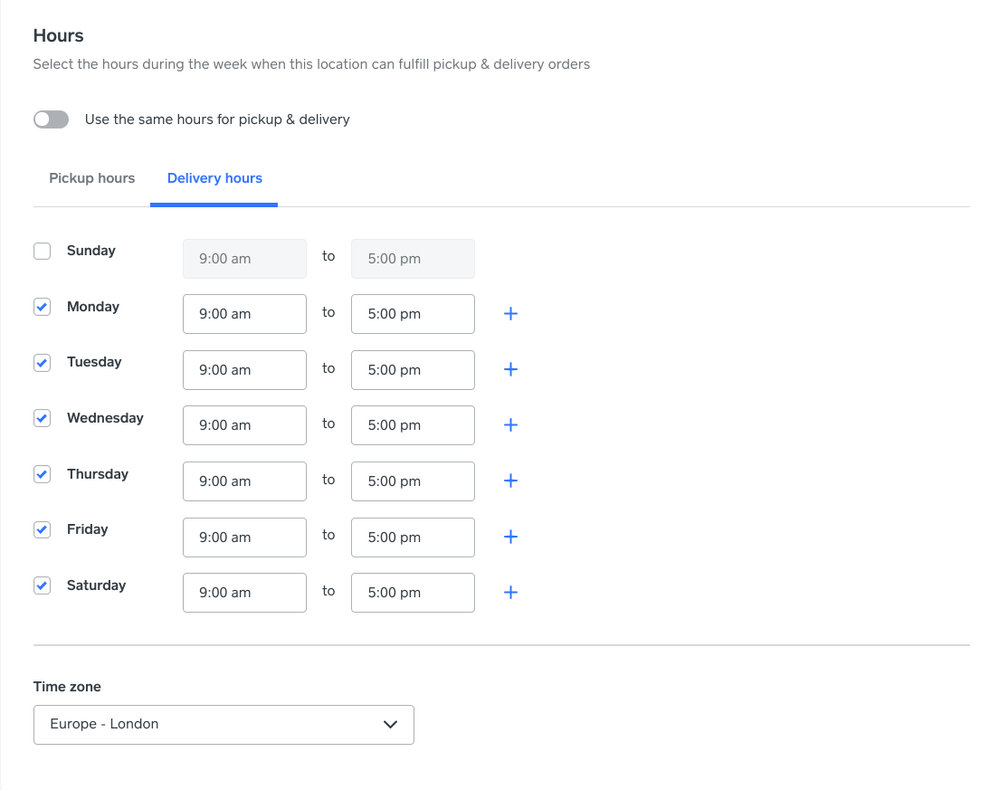Check the Sunday checkbox
The image size is (999, 790).
coord(42,251)
